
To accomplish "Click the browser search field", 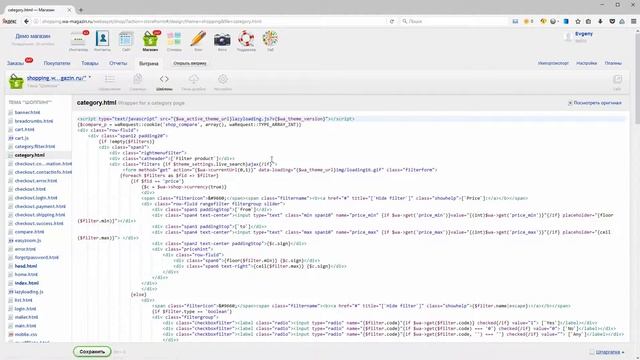I will click(x=453, y=21).
